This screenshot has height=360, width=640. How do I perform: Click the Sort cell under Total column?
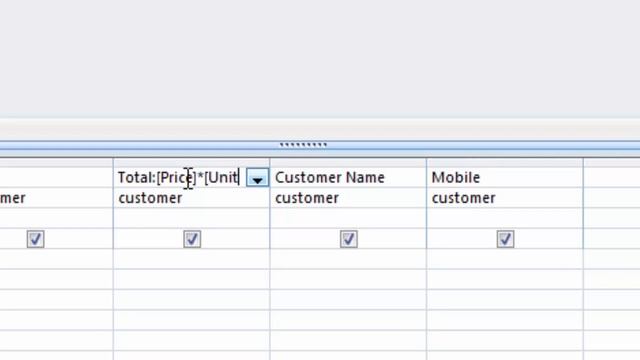tap(191, 218)
